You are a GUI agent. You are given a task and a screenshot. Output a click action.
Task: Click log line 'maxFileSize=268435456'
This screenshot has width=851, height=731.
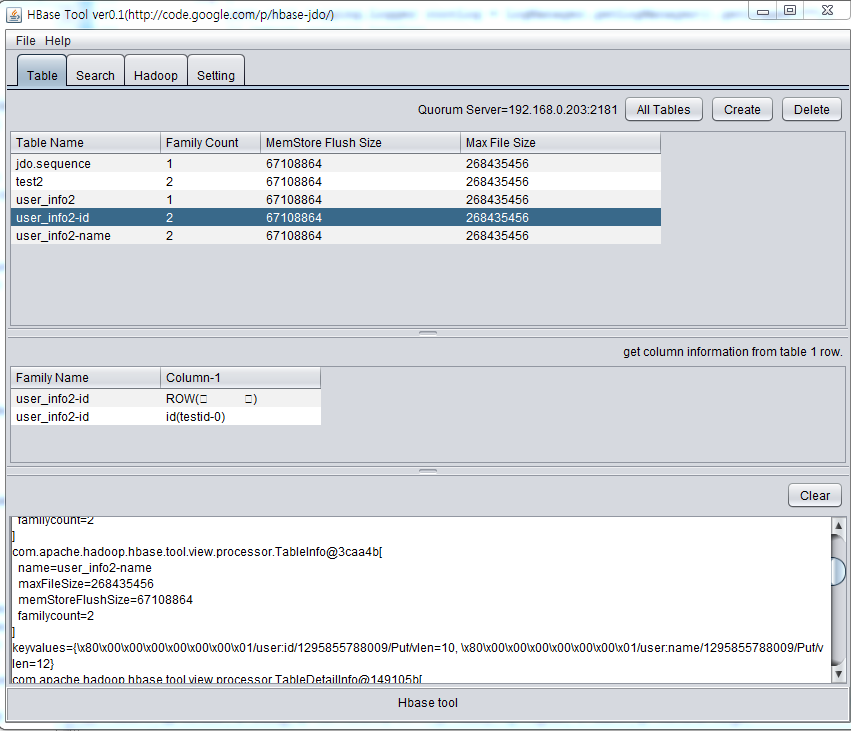coord(86,583)
